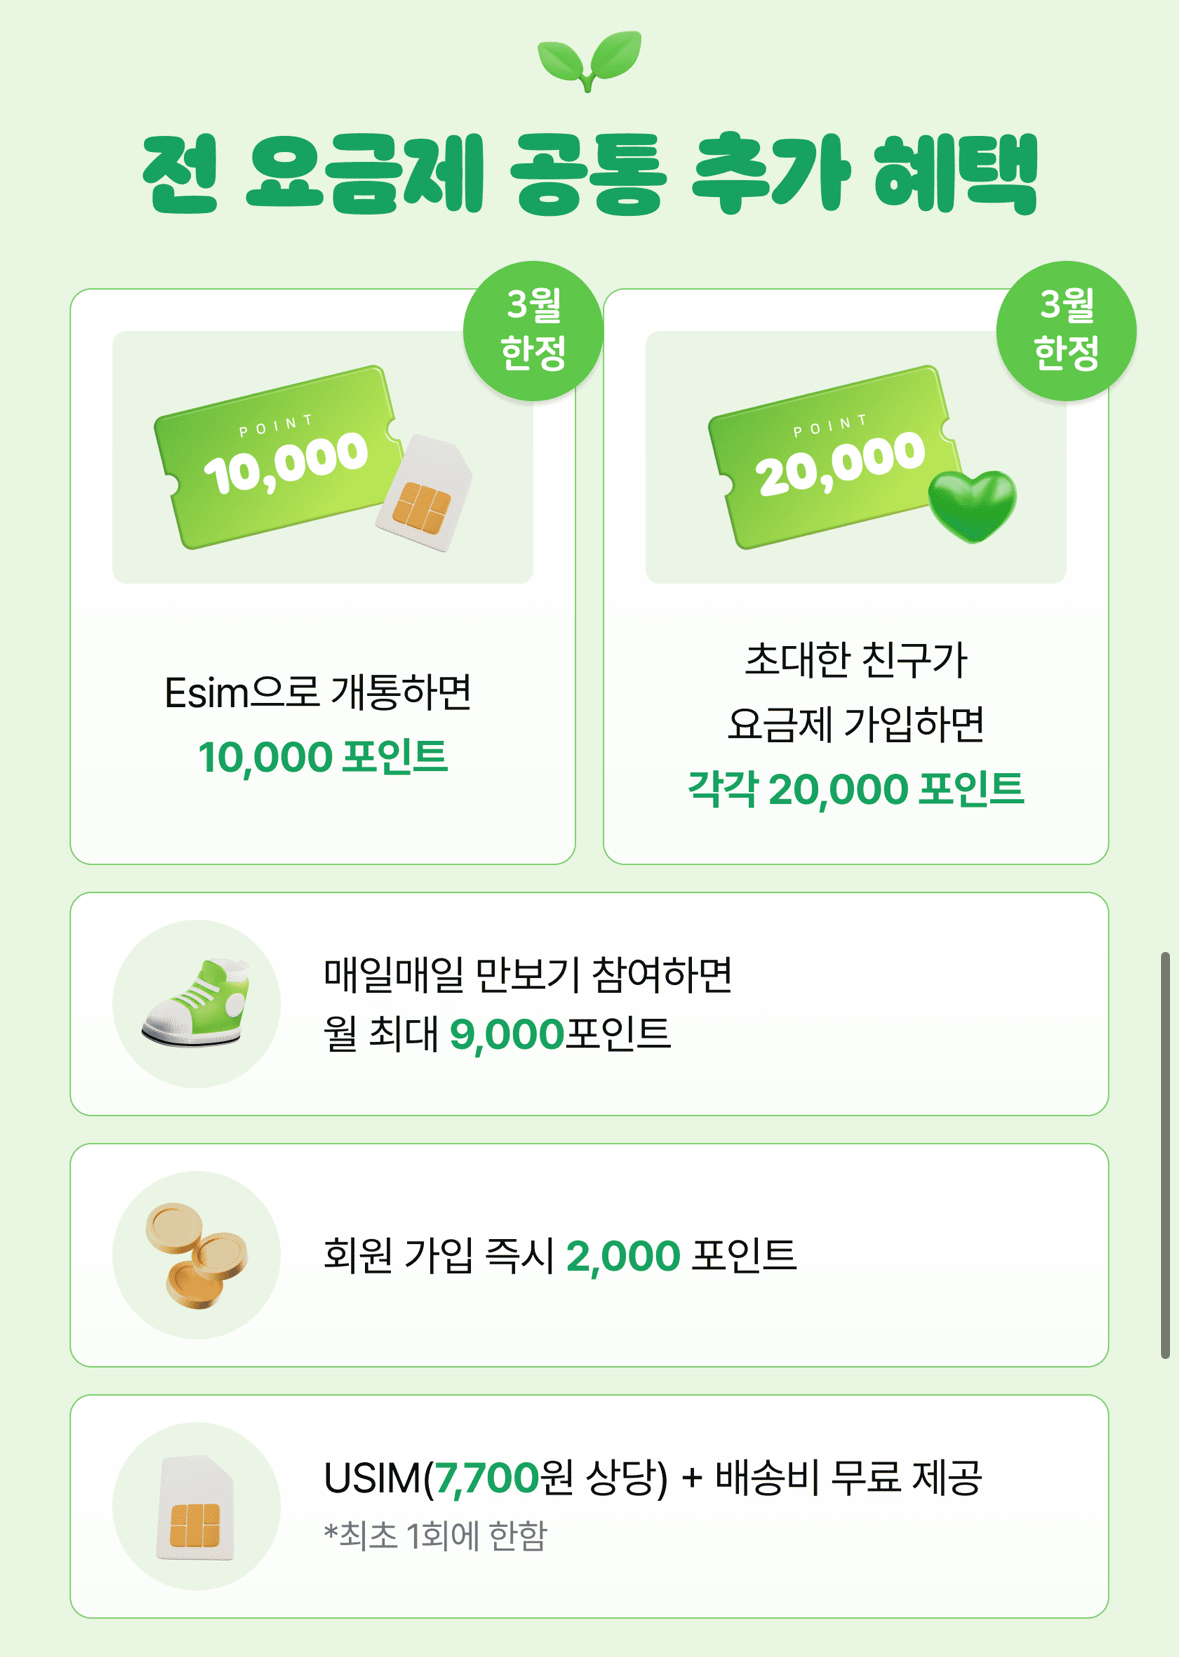
Task: Click the '회원 가입 즉시 2,000 포인트' text
Action: pyautogui.click(x=560, y=1255)
